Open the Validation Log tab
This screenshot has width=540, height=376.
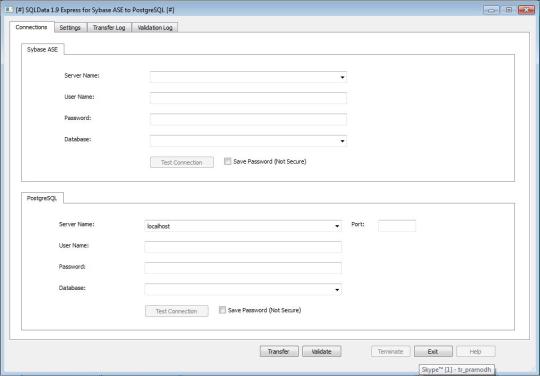(x=155, y=28)
